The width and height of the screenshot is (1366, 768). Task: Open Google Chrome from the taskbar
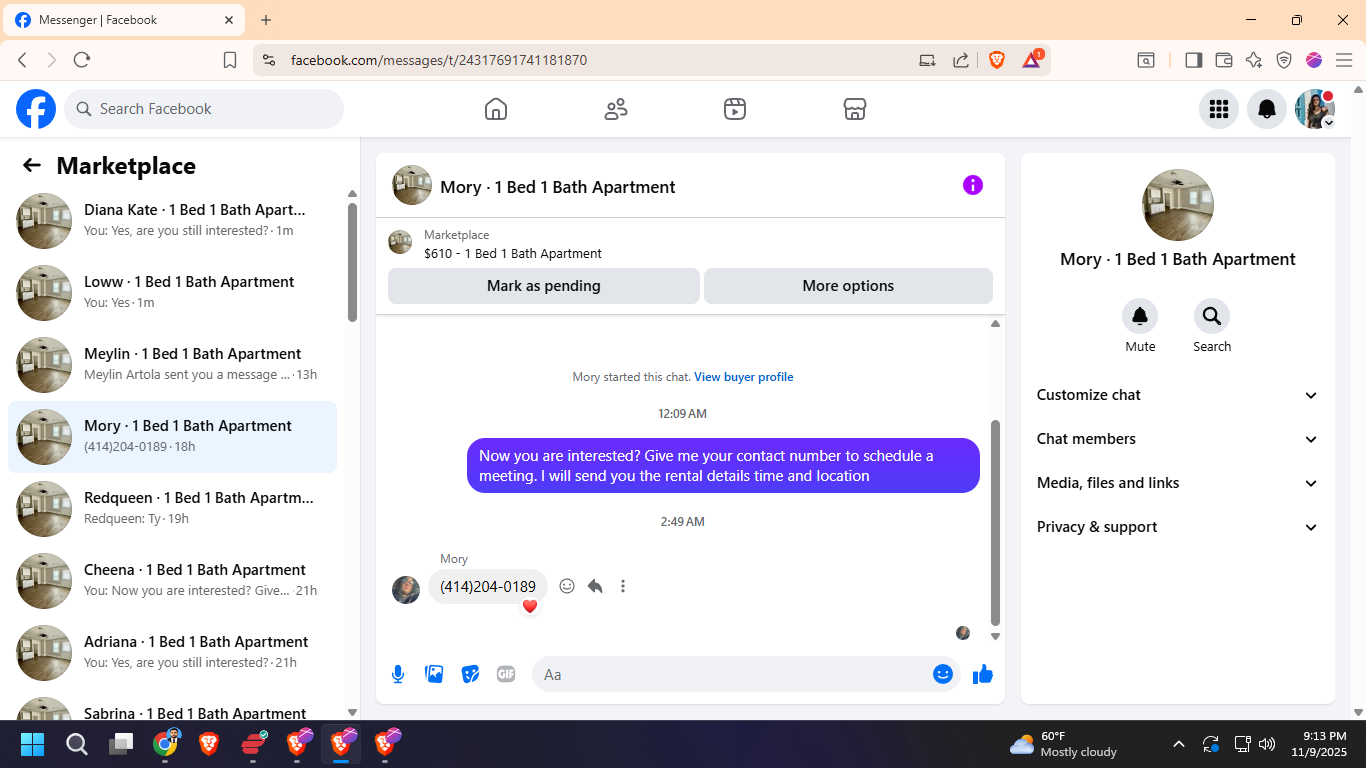pyautogui.click(x=165, y=744)
